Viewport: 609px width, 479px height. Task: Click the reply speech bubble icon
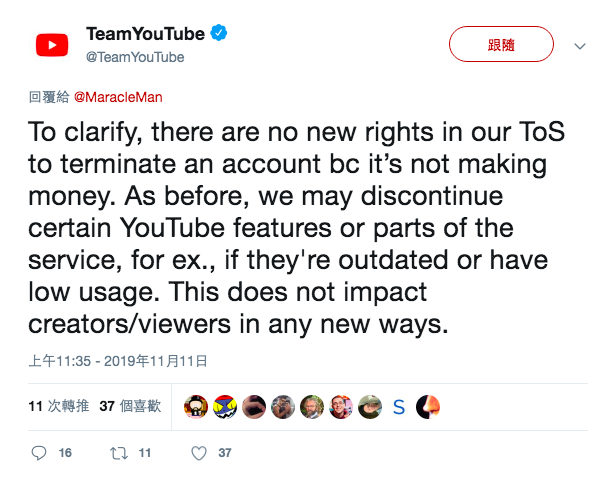[39, 453]
